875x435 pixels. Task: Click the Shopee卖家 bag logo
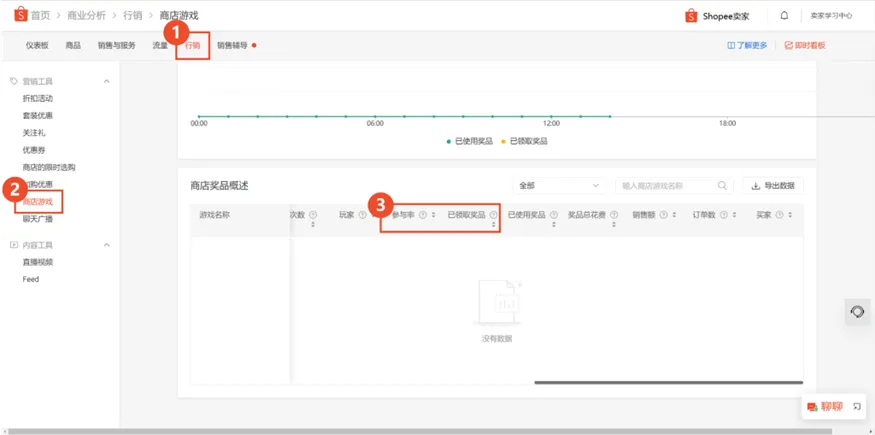691,16
